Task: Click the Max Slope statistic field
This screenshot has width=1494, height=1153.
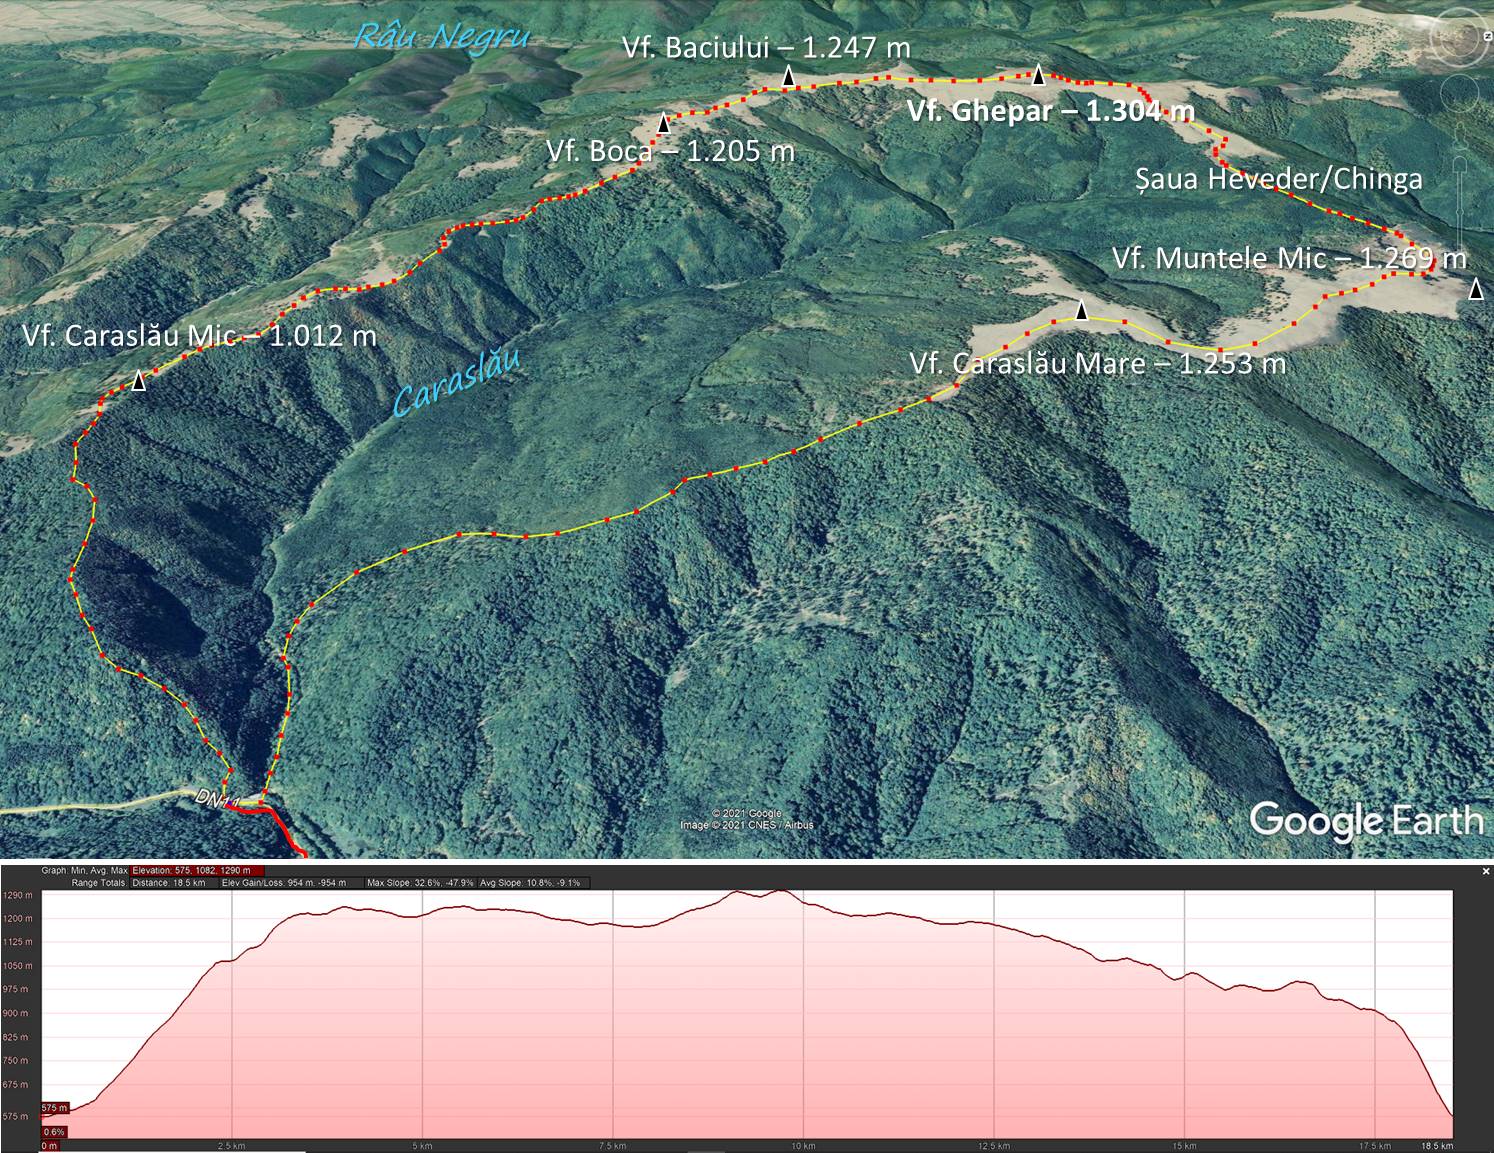Action: pyautogui.click(x=420, y=883)
